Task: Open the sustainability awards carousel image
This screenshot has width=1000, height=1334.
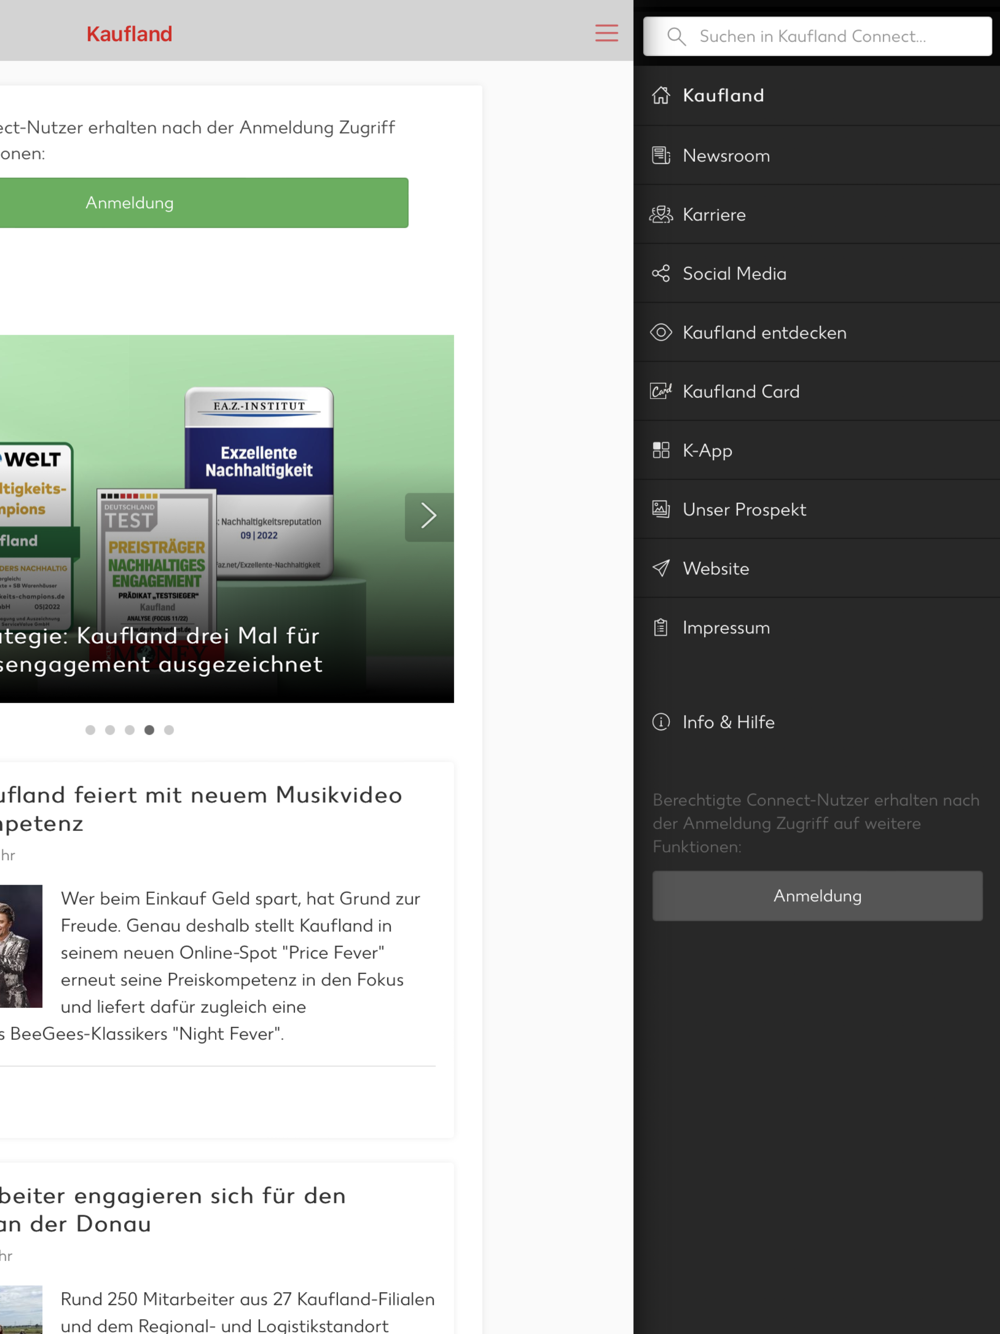Action: (227, 518)
